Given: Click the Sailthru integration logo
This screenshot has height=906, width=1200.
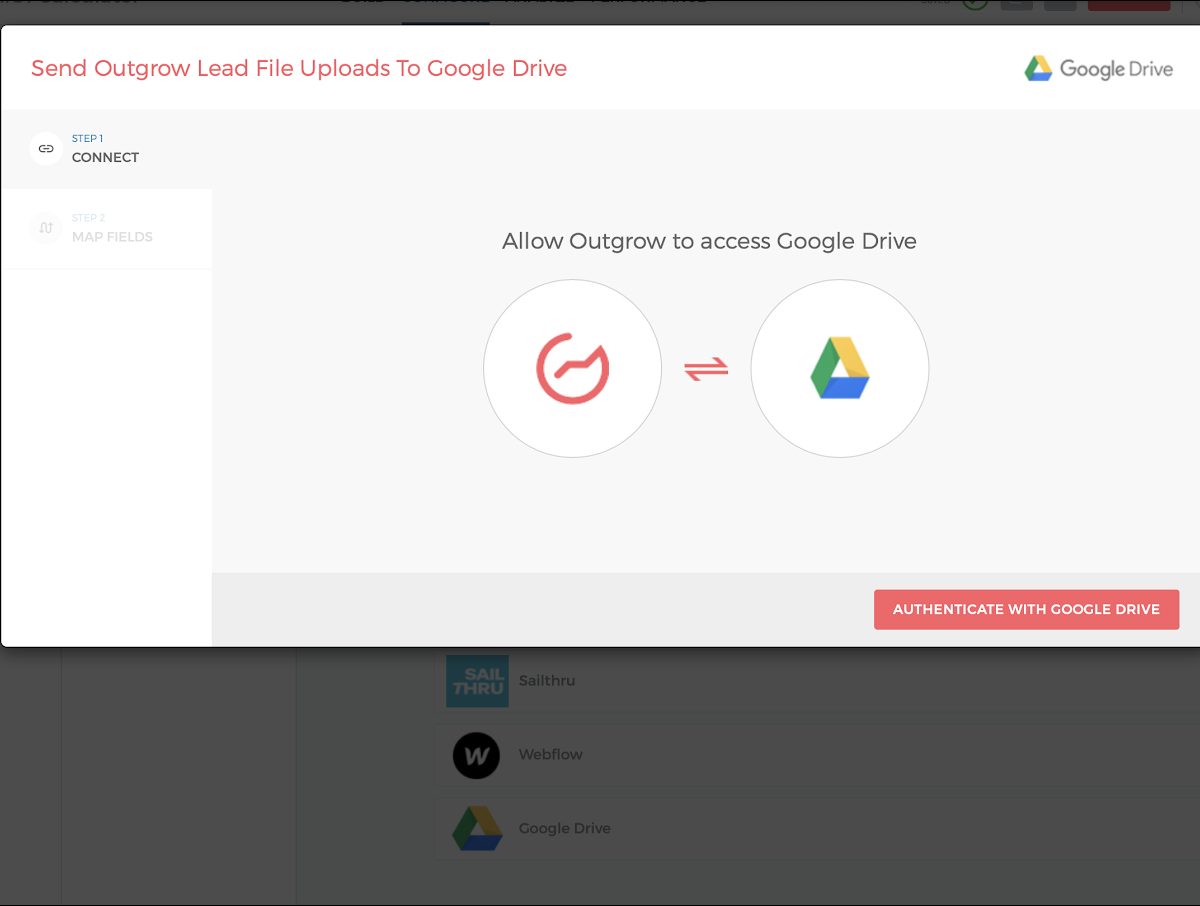Looking at the screenshot, I should (477, 681).
